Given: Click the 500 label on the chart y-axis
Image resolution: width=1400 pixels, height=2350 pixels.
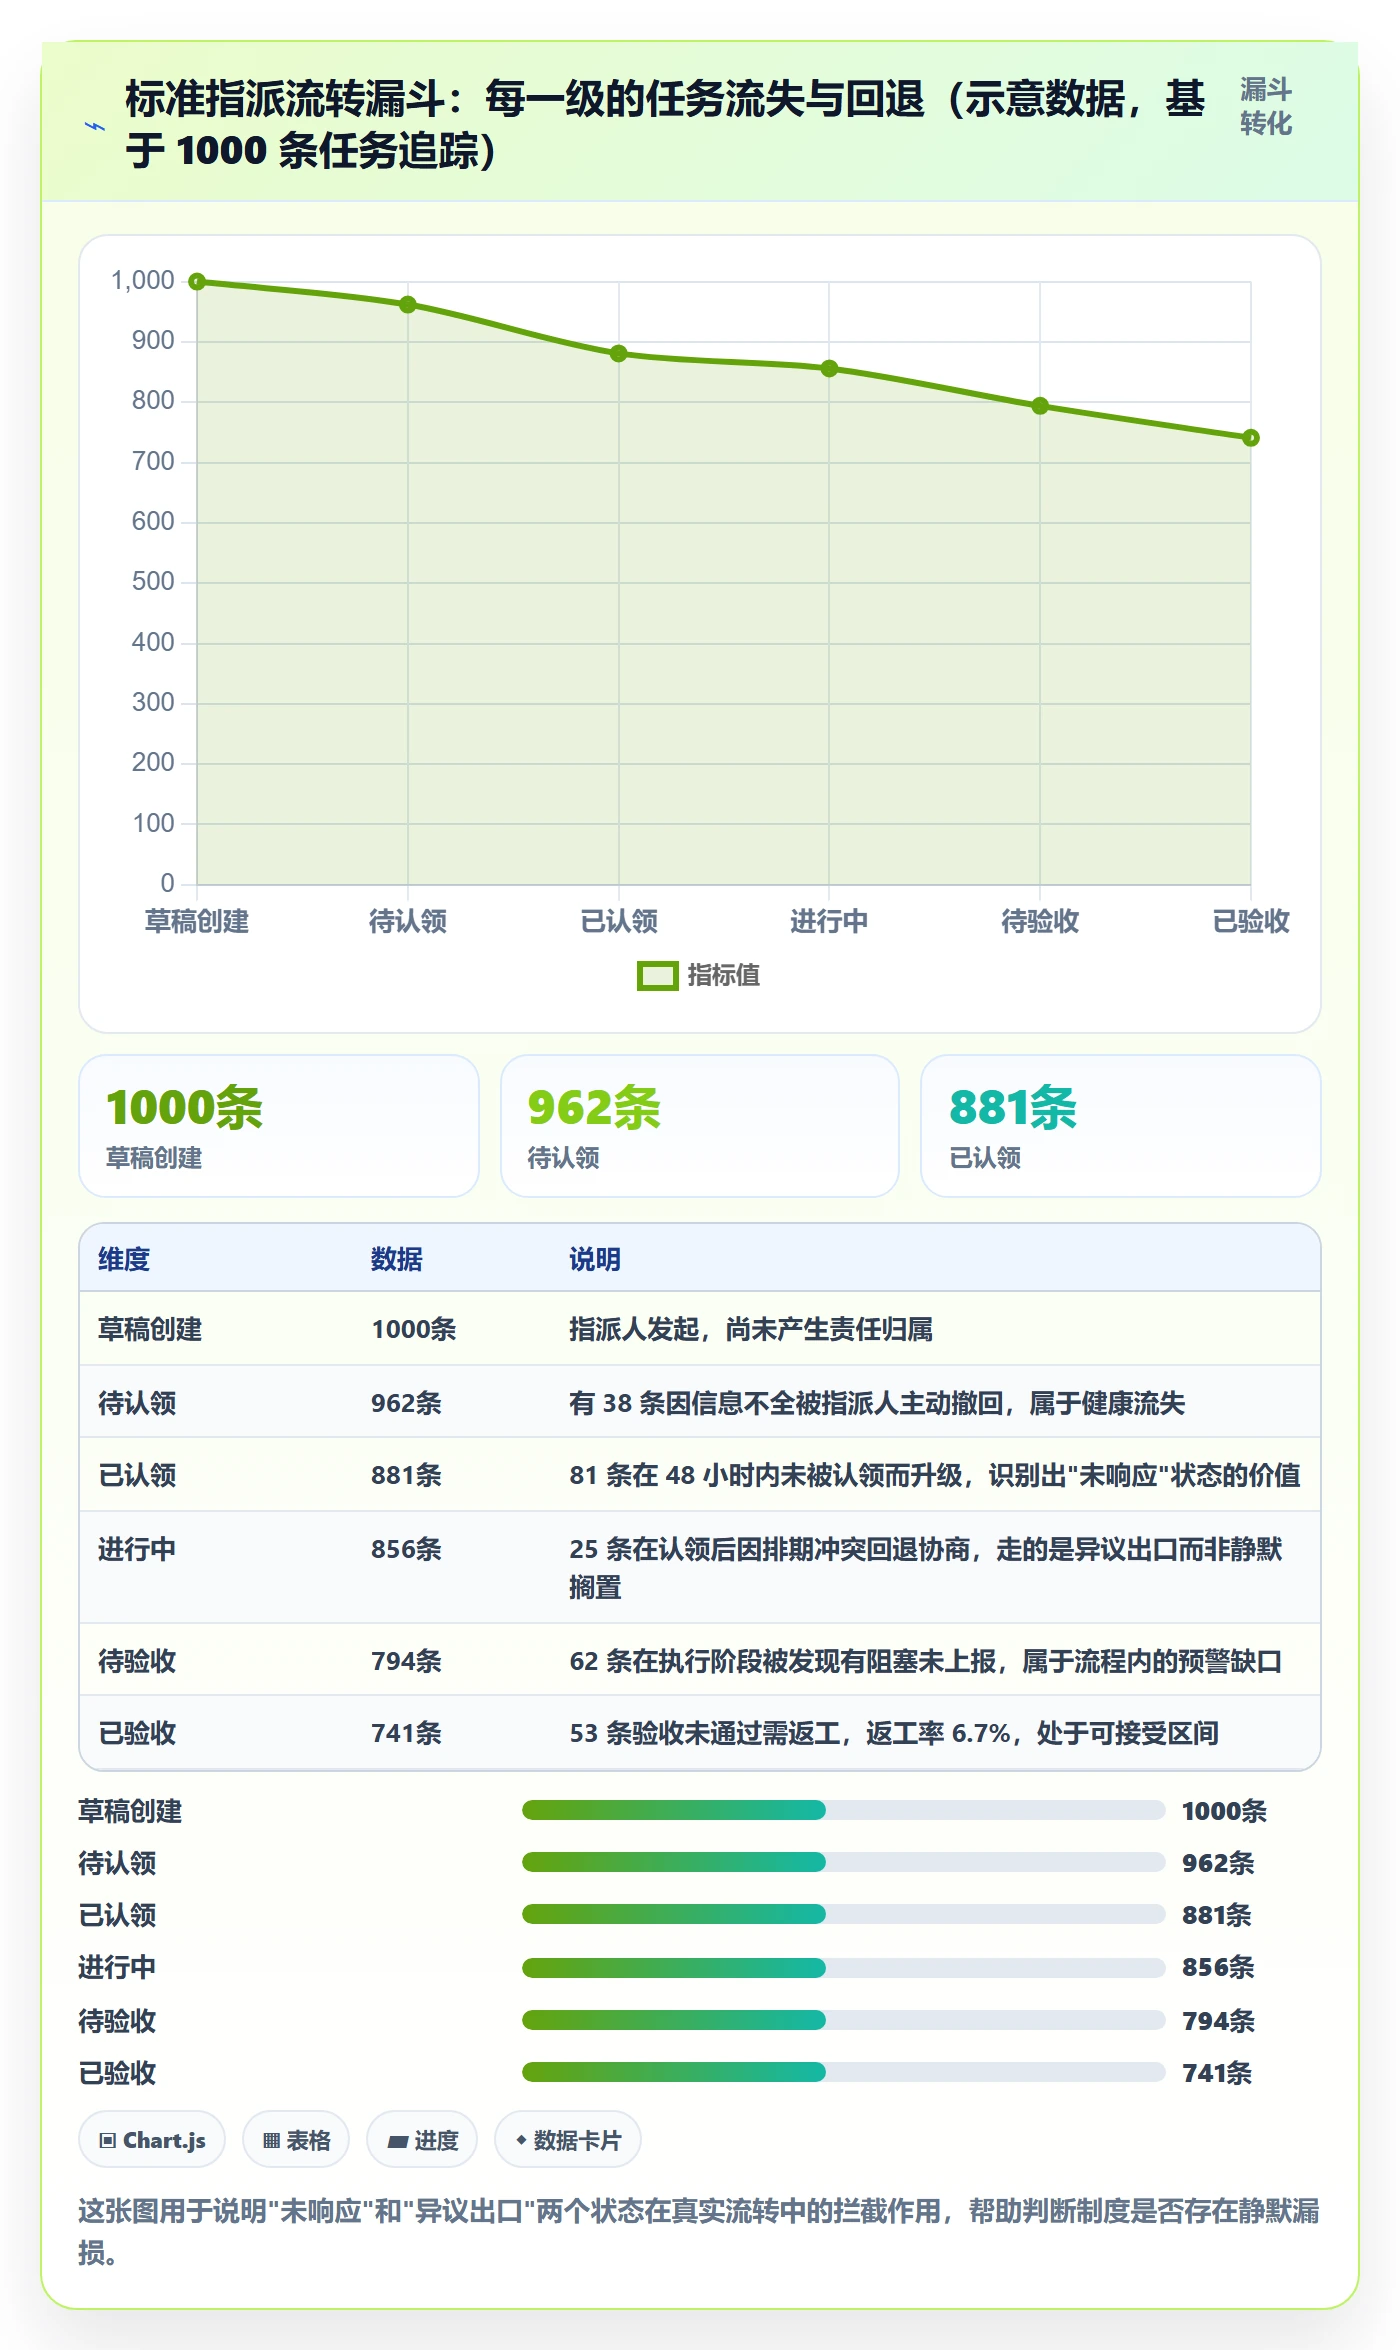Looking at the screenshot, I should pyautogui.click(x=153, y=581).
